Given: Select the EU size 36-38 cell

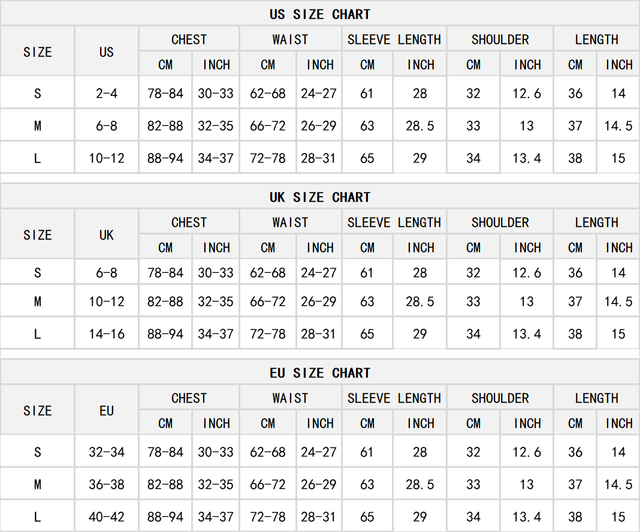Looking at the screenshot, I should coord(107,484).
